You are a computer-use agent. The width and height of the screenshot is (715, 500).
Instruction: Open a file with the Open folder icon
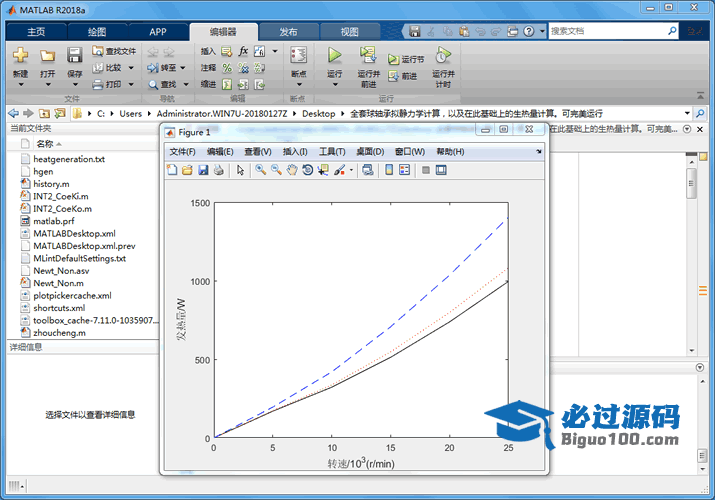pos(47,56)
